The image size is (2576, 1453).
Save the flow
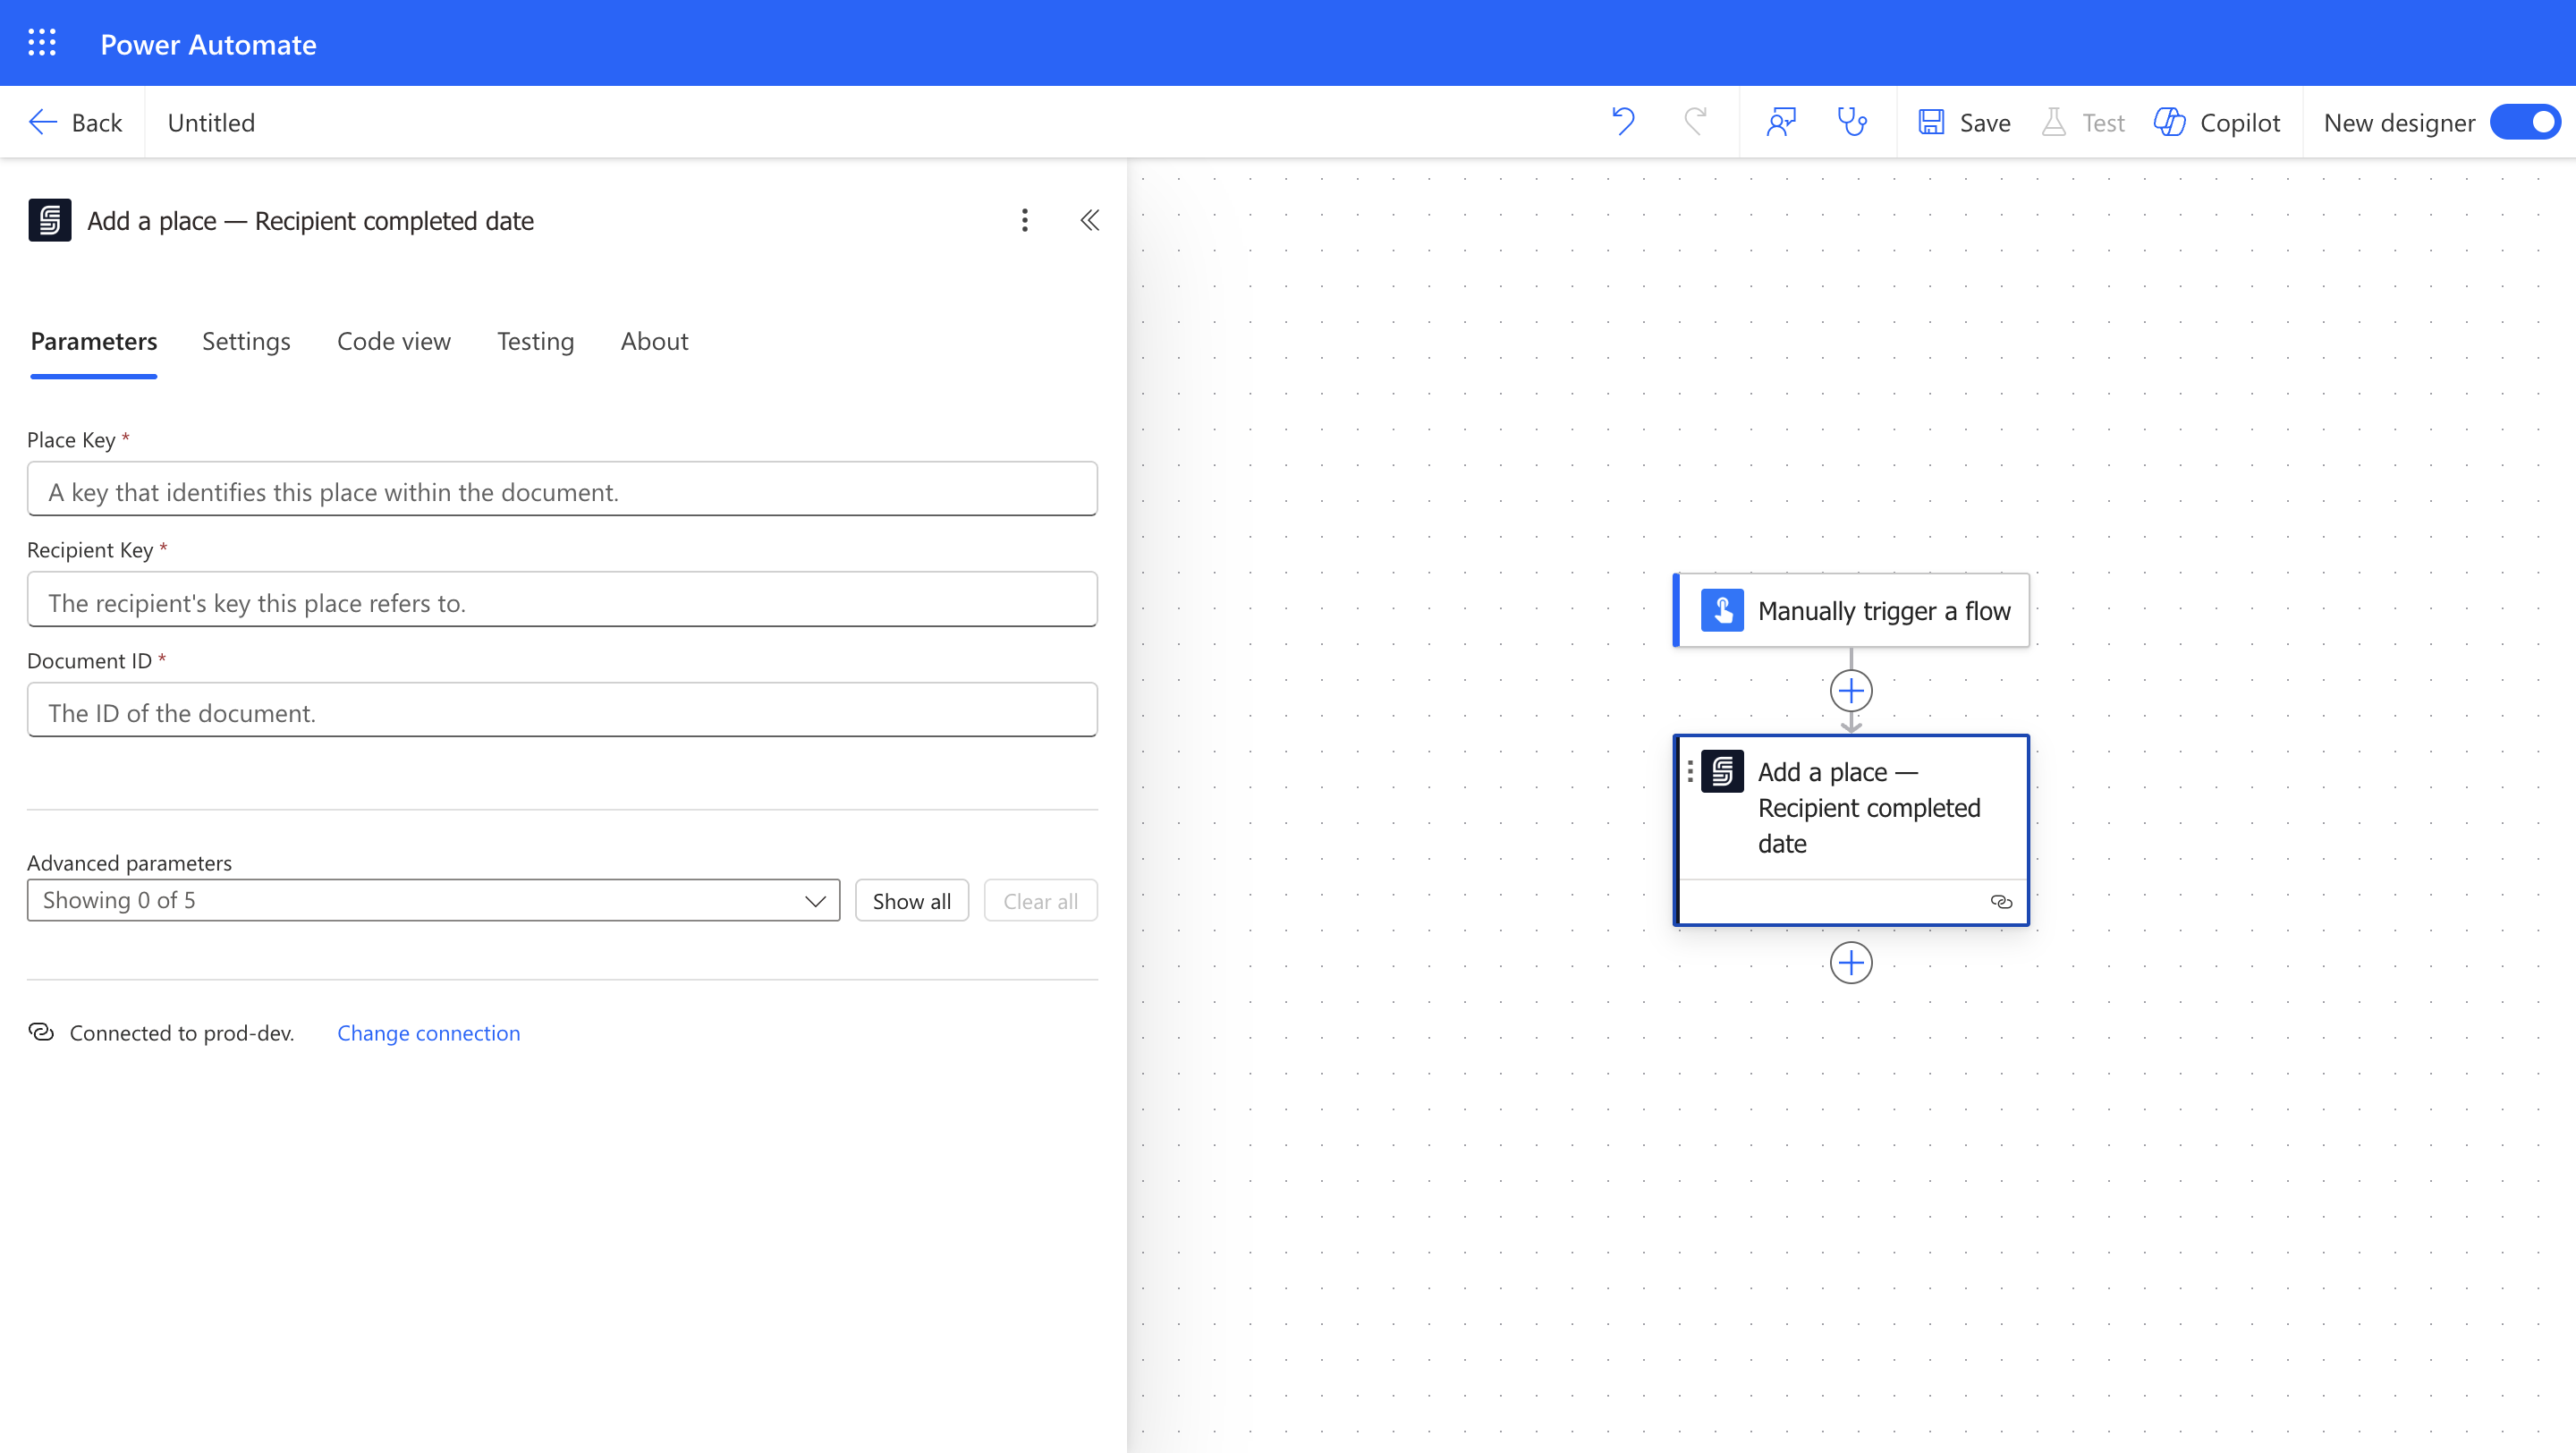[x=1965, y=122]
